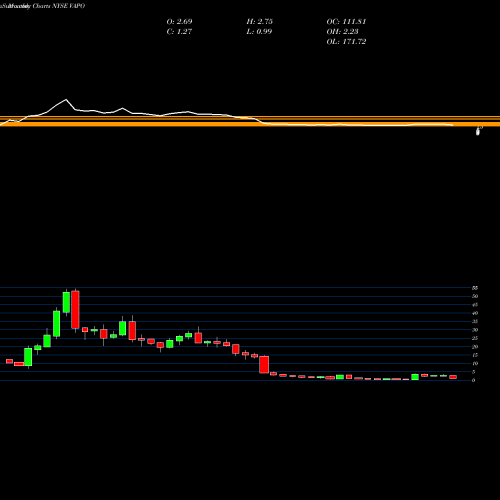
Task: Click the price axis label 20
Action: [475, 347]
